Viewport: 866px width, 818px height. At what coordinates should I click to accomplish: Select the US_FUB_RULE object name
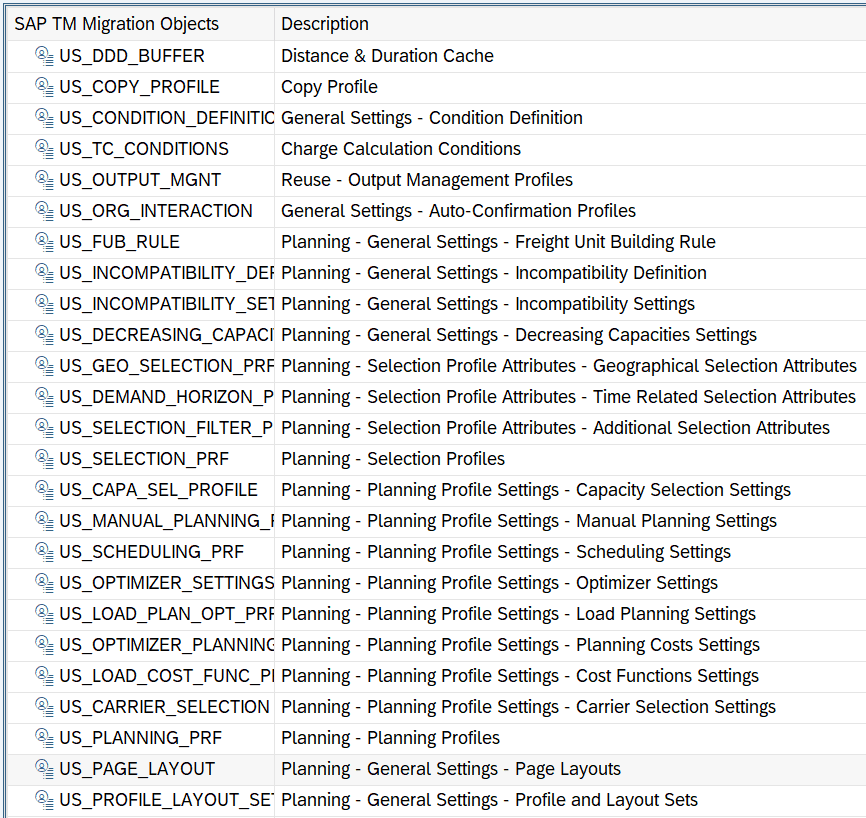click(119, 241)
